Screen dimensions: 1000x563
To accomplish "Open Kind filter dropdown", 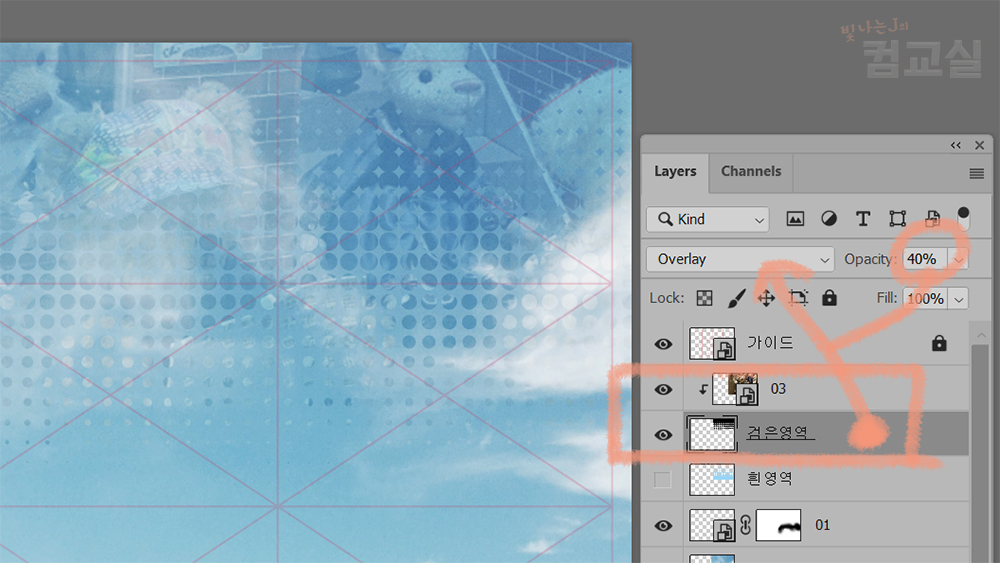I will [x=707, y=219].
